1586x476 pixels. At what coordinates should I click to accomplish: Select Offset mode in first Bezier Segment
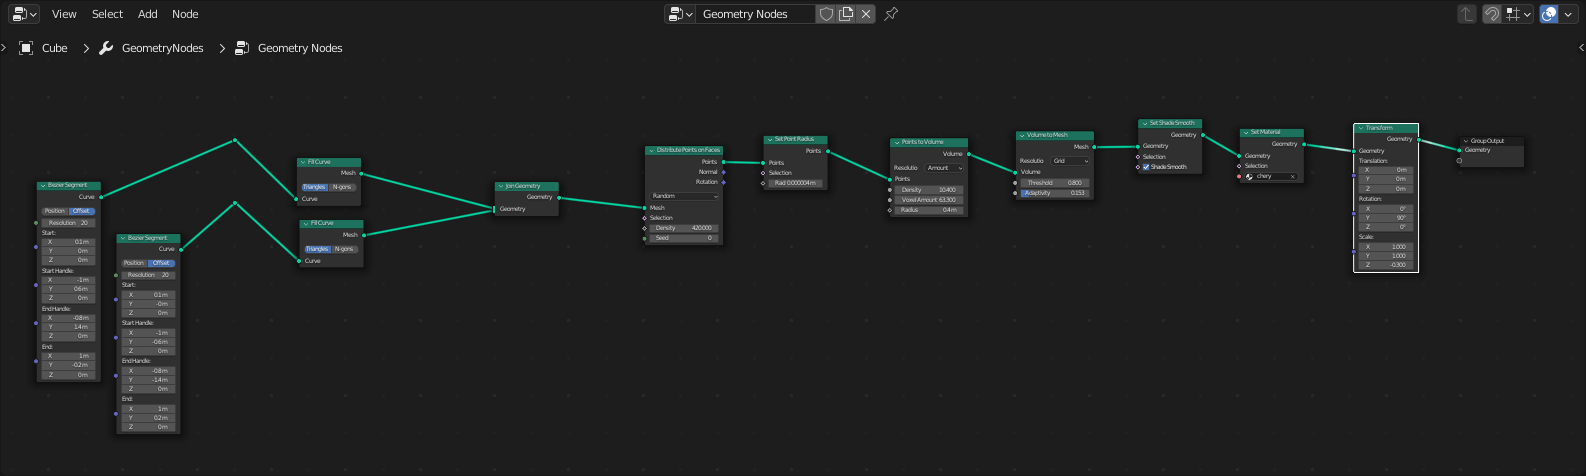point(81,211)
